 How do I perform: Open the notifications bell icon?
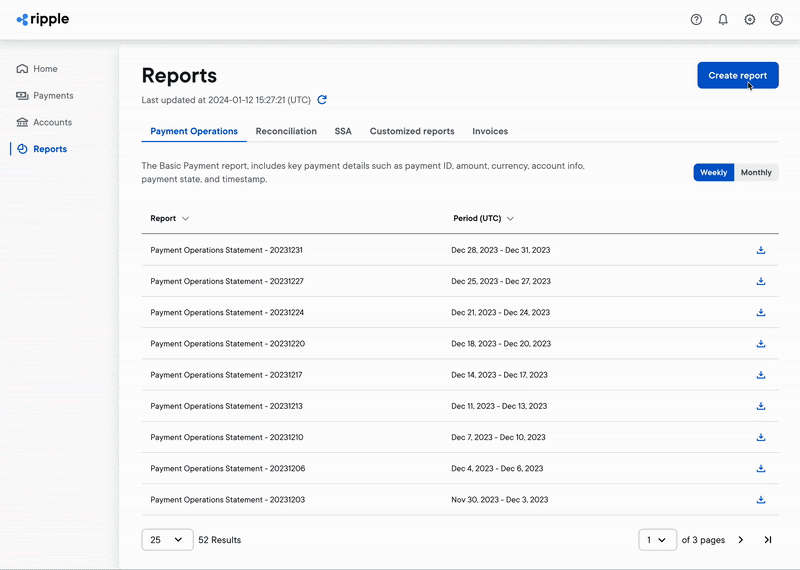[723, 19]
